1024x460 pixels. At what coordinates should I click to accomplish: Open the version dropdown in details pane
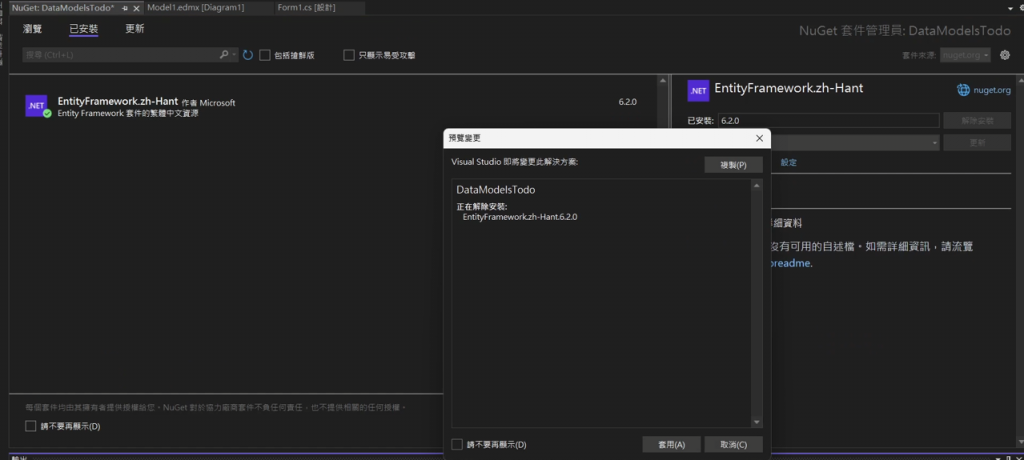point(935,142)
